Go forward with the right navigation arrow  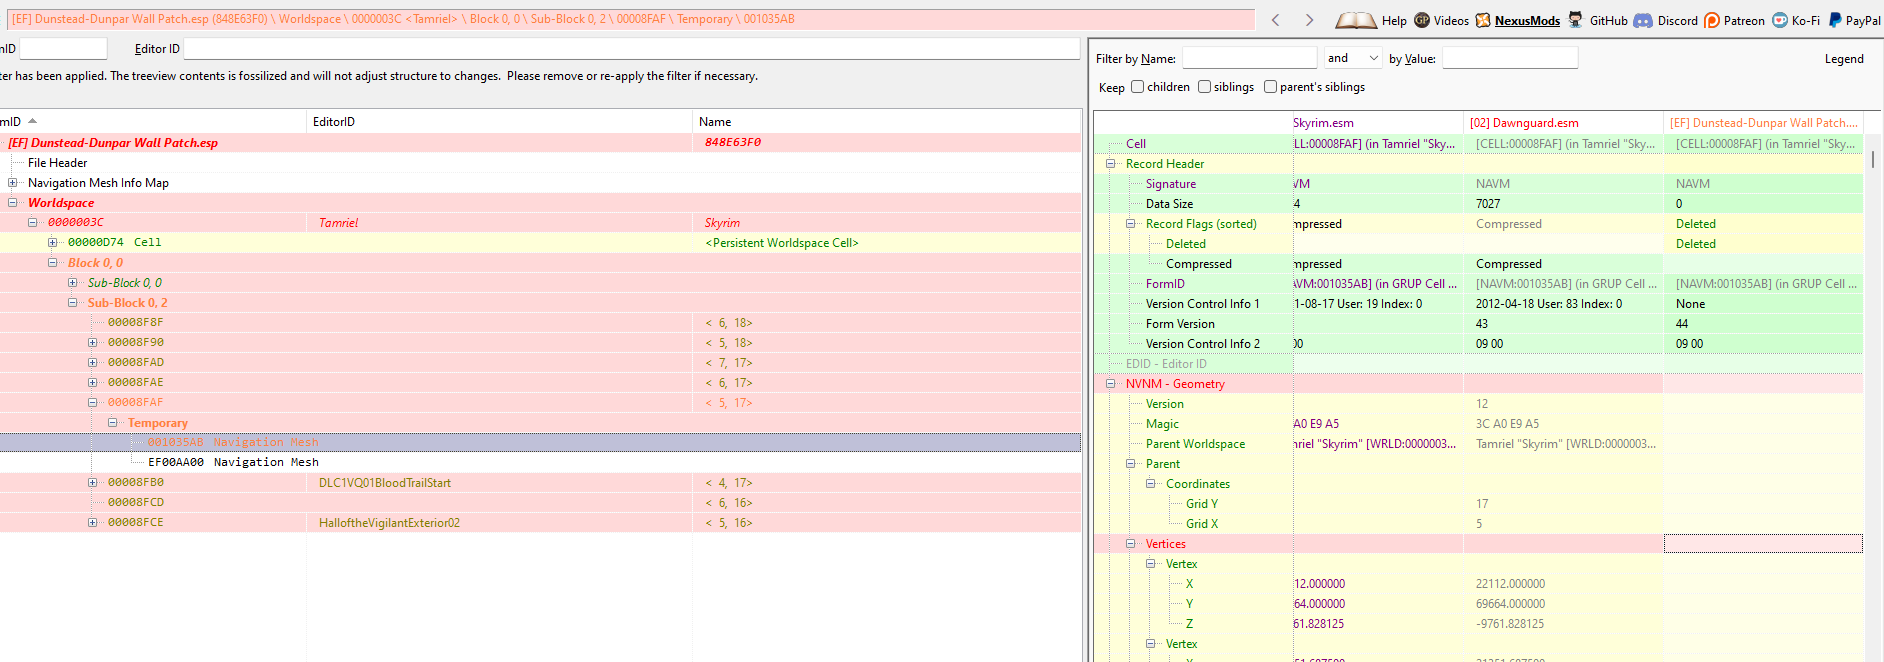coord(1310,20)
